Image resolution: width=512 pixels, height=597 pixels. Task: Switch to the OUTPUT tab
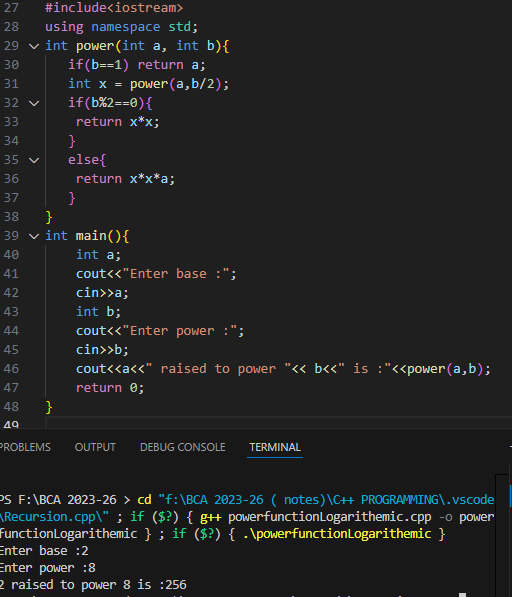tap(95, 447)
